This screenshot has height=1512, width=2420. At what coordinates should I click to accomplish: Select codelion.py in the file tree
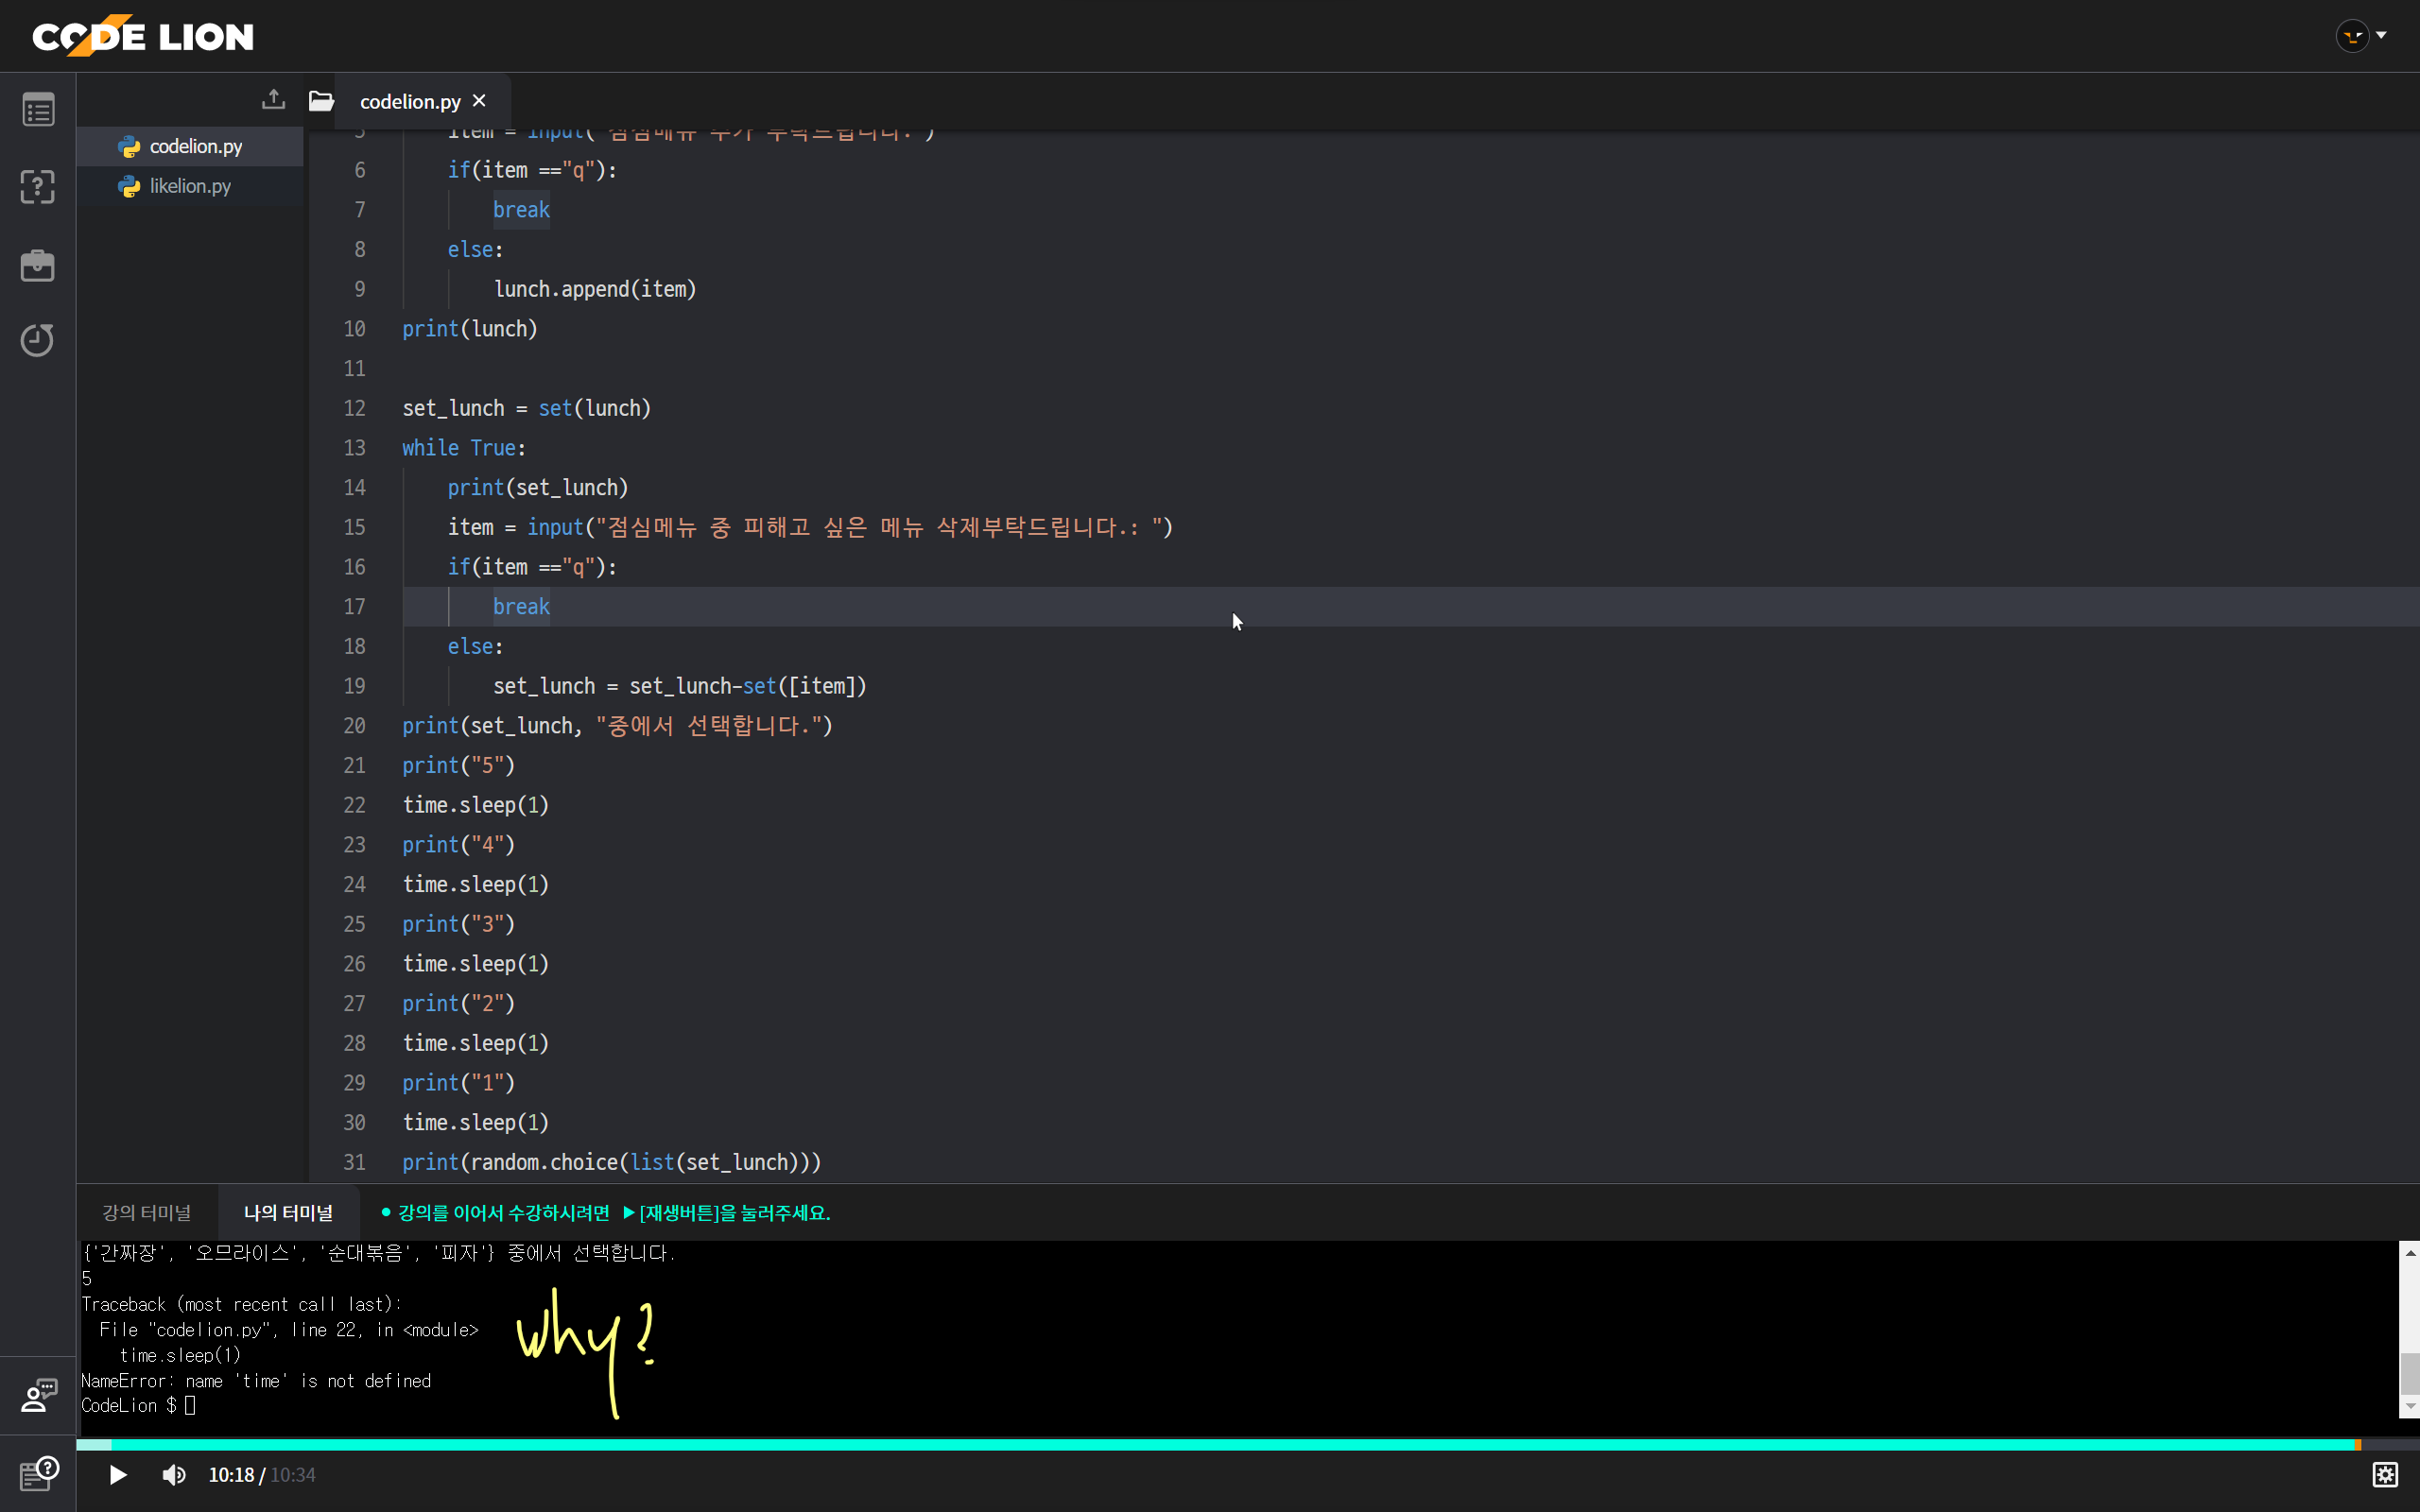[195, 146]
